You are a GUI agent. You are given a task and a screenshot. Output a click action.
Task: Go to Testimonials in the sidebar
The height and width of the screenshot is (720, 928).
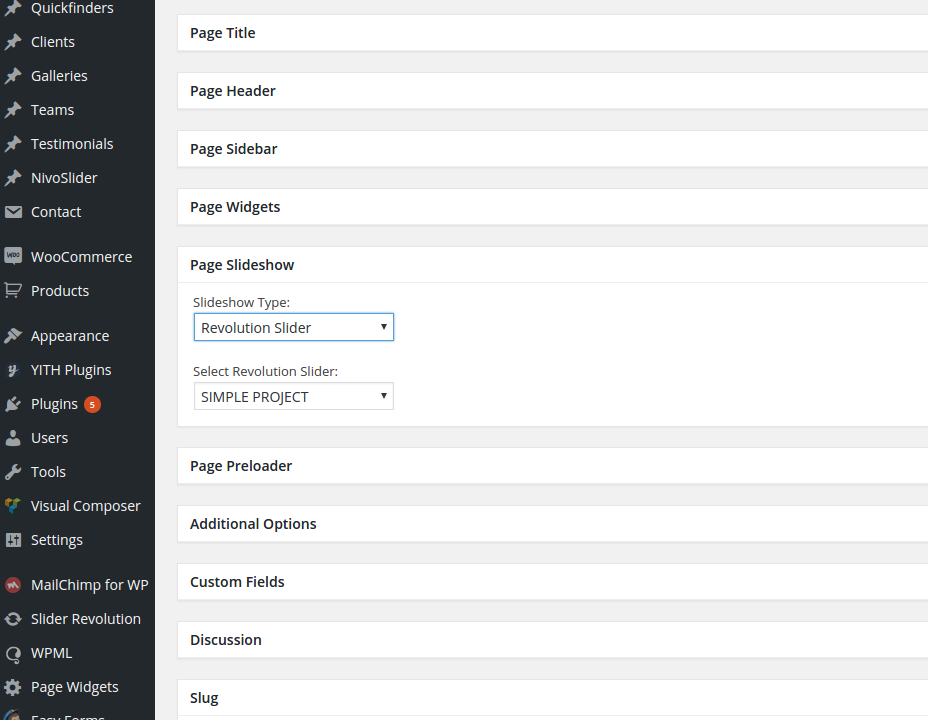point(72,144)
